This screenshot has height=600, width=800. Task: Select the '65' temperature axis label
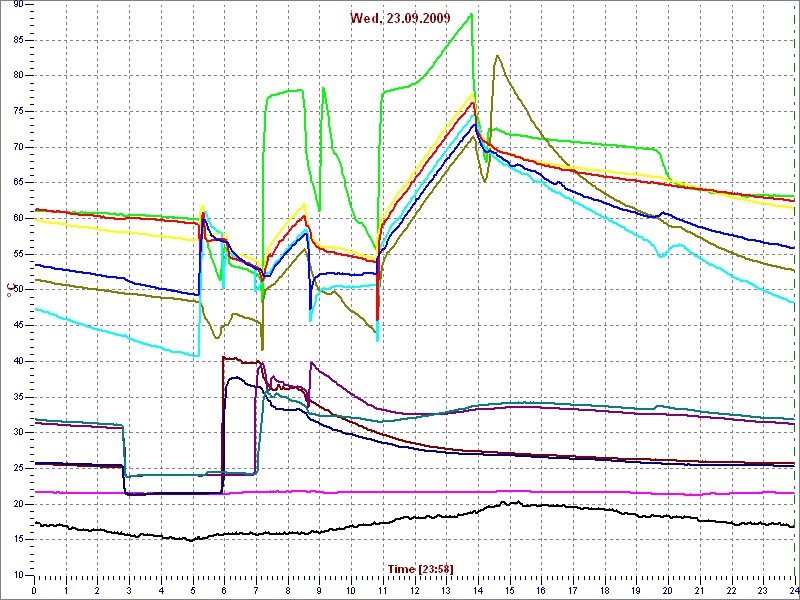[19, 183]
